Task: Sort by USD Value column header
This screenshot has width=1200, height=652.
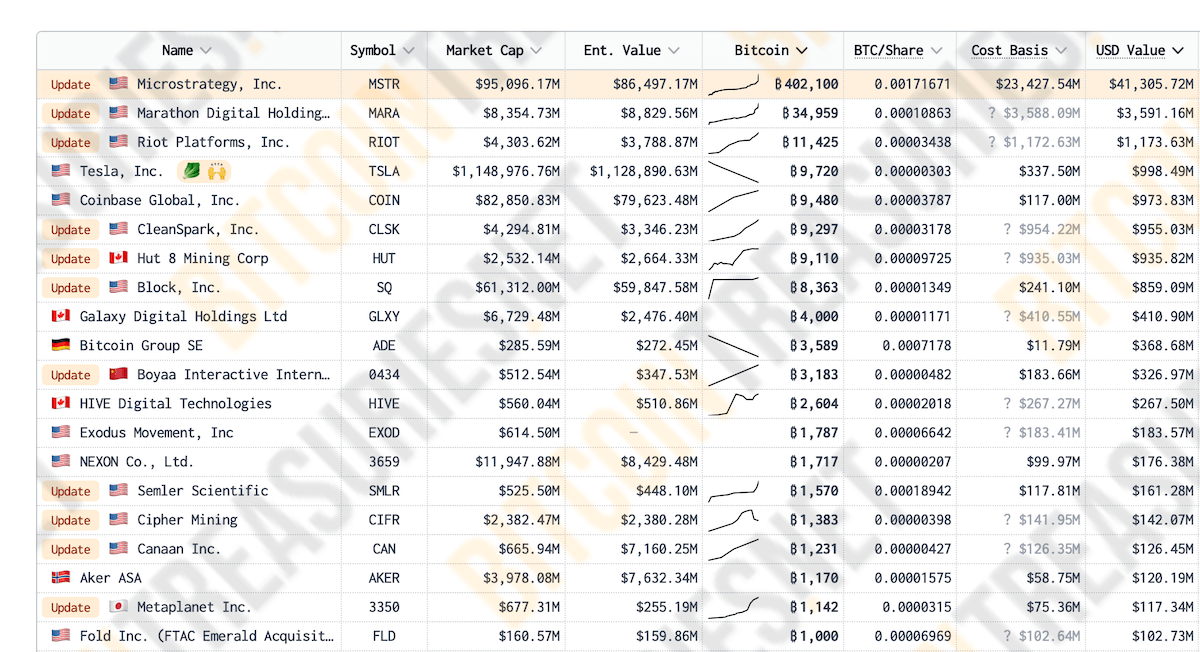Action: click(x=1140, y=50)
